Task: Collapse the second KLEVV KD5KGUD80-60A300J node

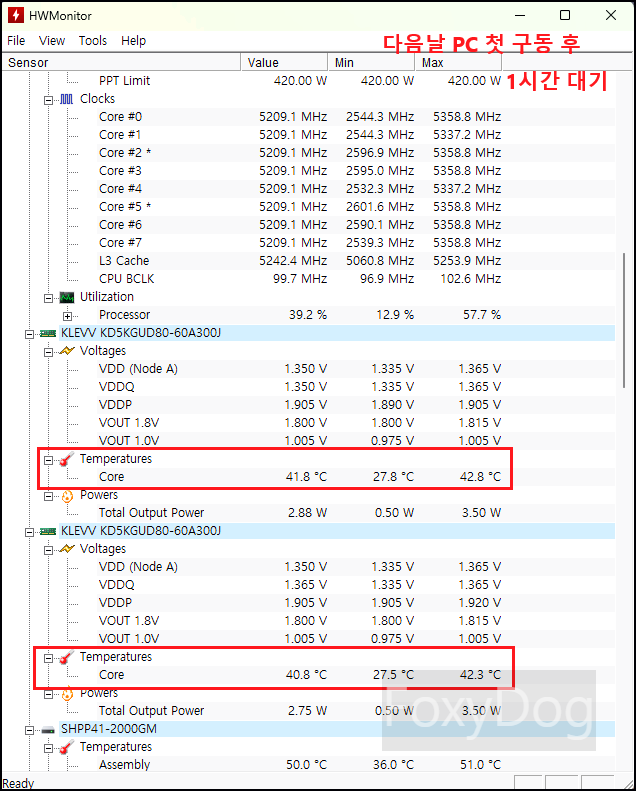Action: click(30, 532)
